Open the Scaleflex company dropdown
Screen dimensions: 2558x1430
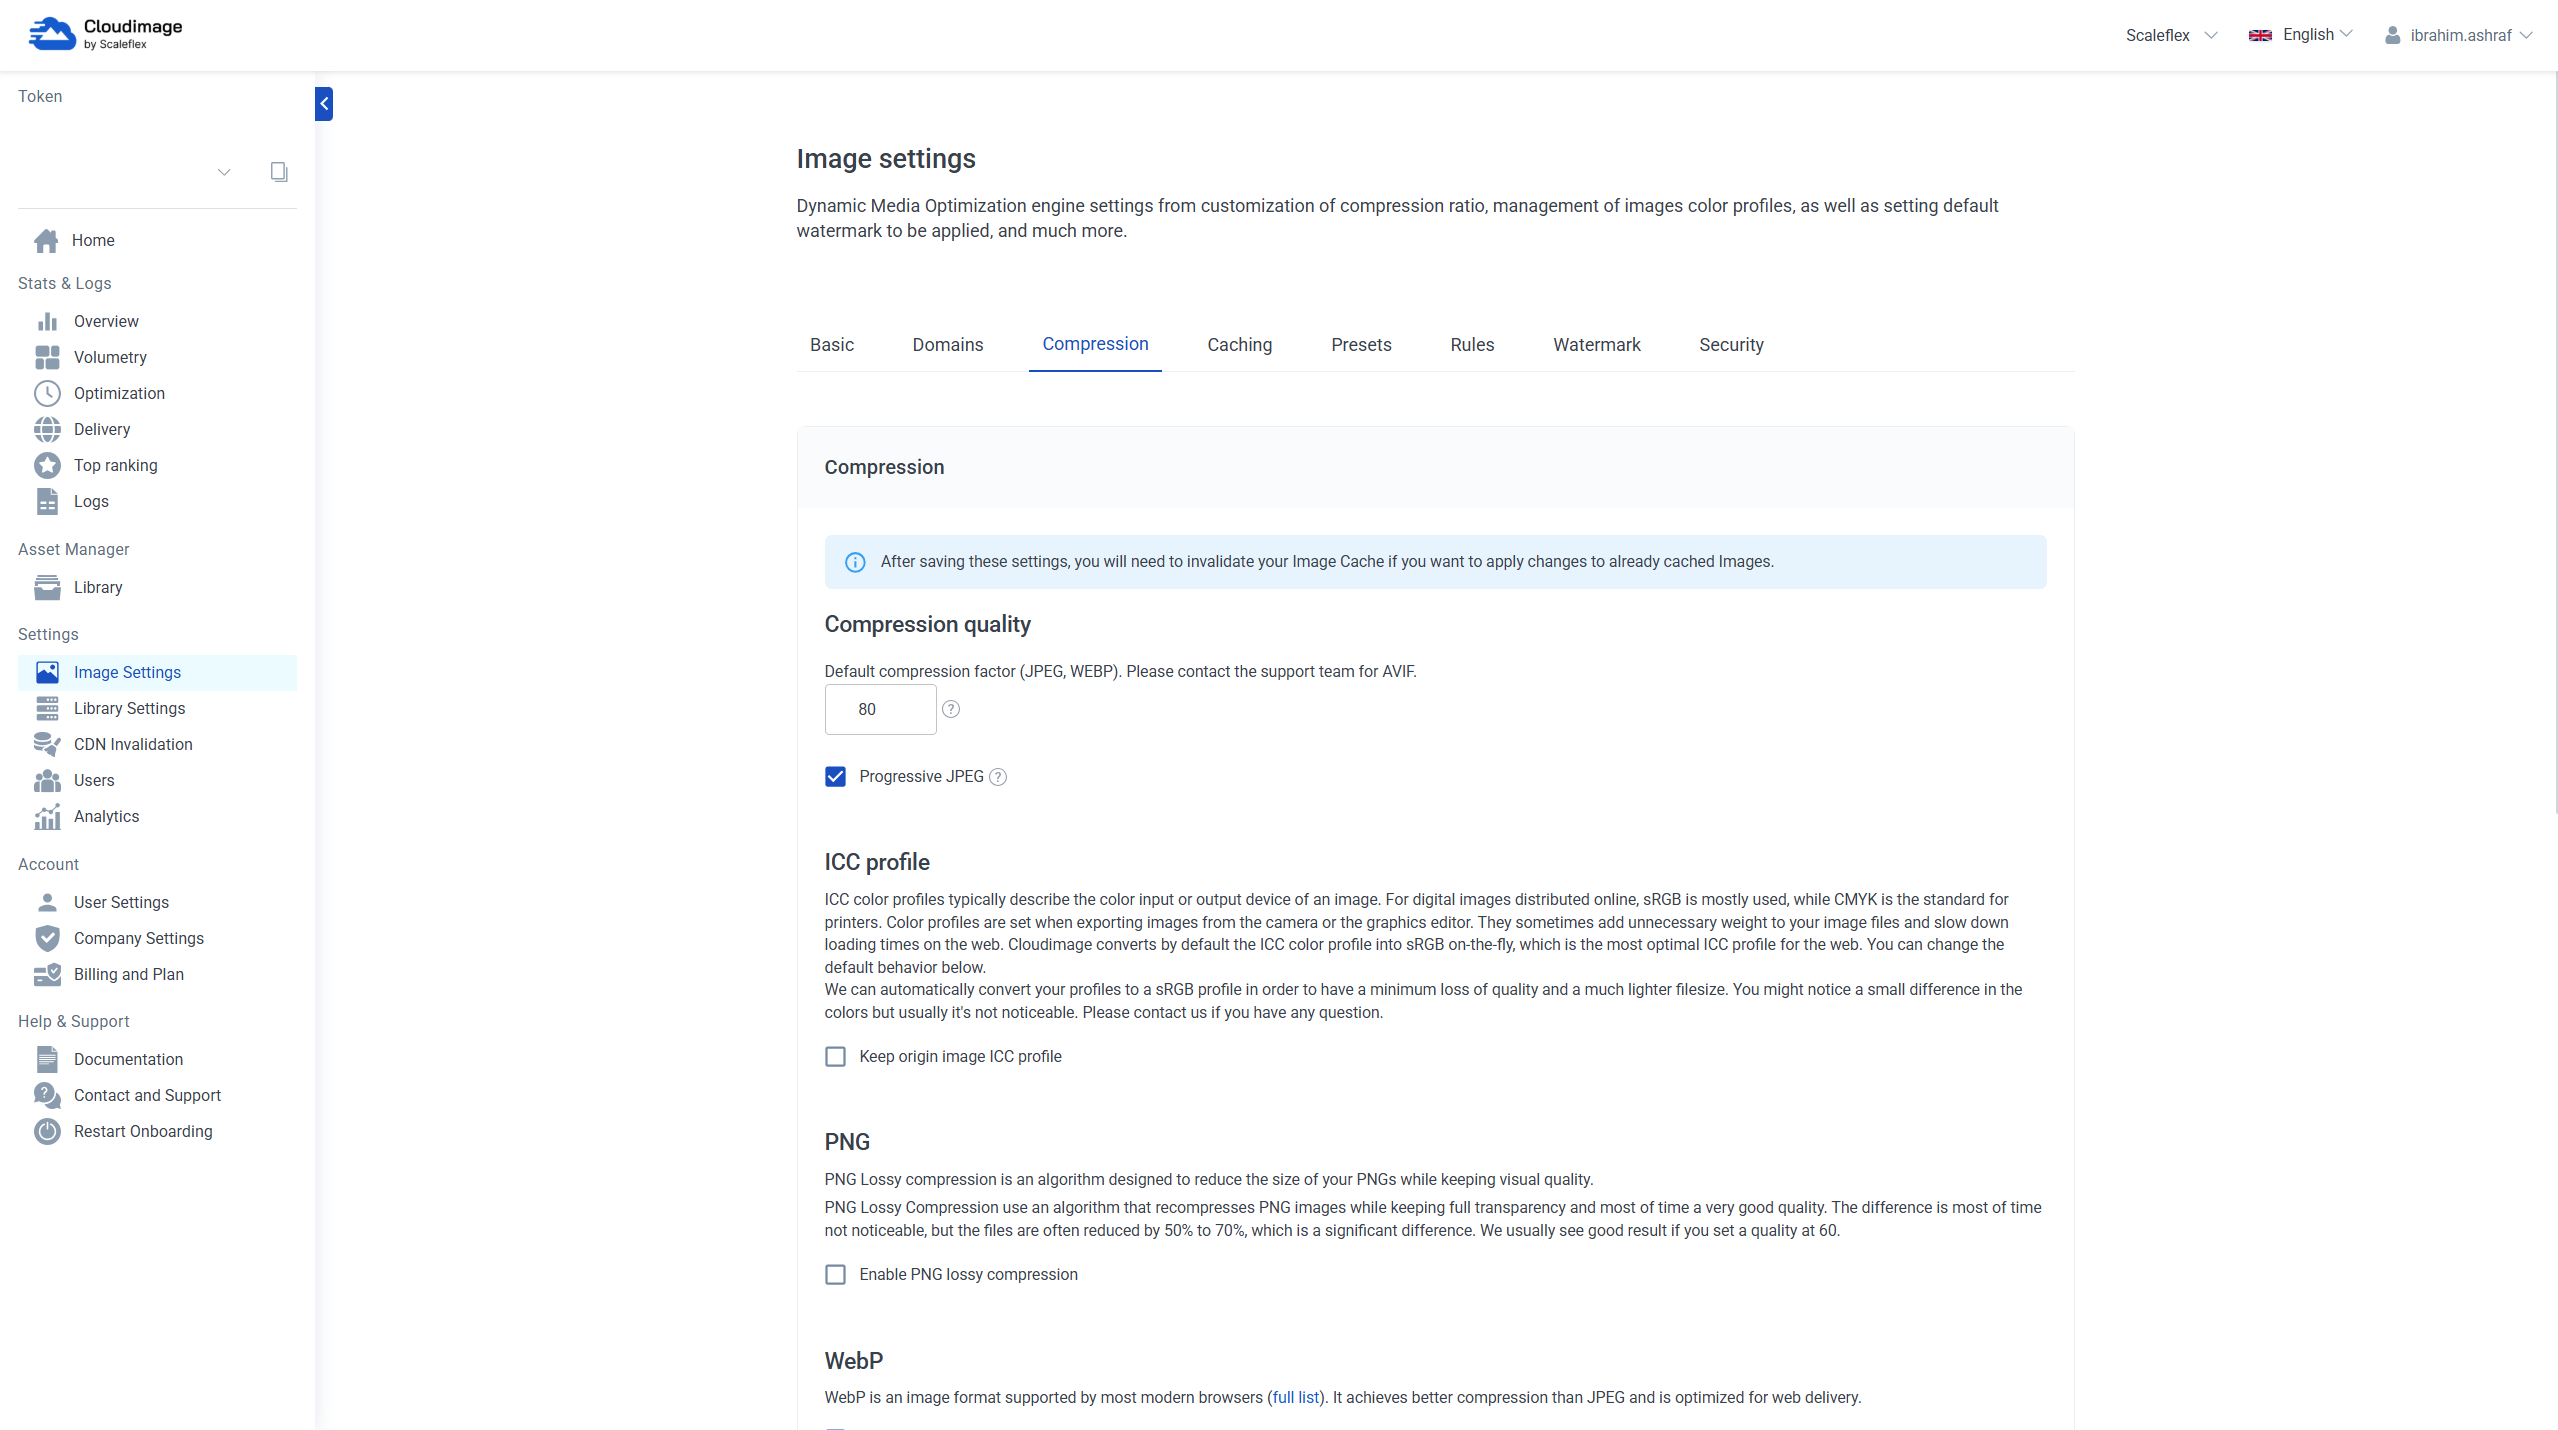coord(2171,35)
